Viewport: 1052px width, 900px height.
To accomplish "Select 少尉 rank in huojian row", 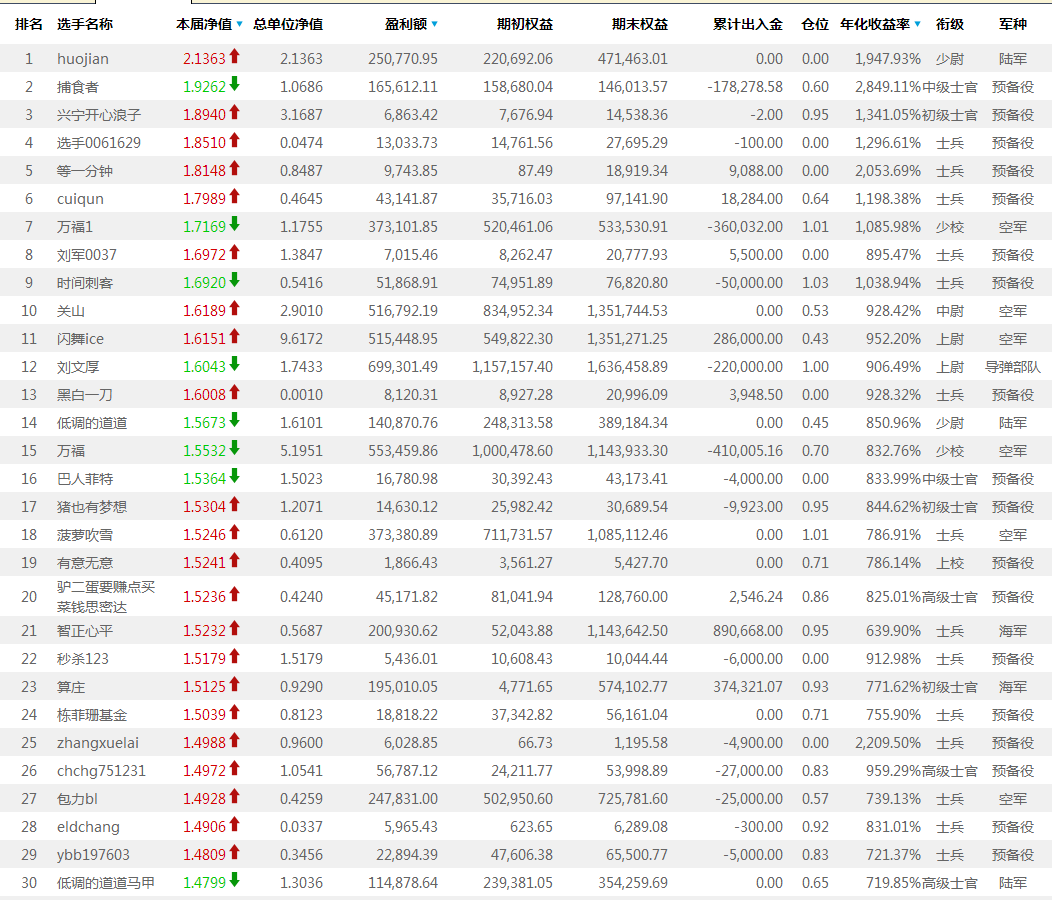I will [x=950, y=59].
